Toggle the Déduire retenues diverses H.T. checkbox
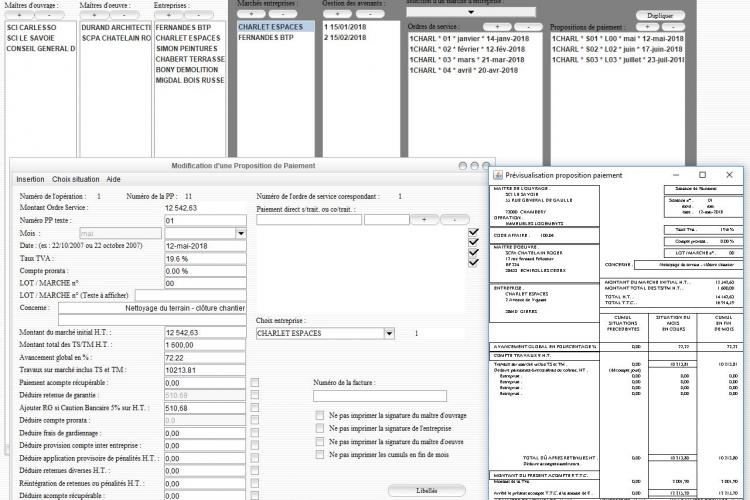 (254, 470)
